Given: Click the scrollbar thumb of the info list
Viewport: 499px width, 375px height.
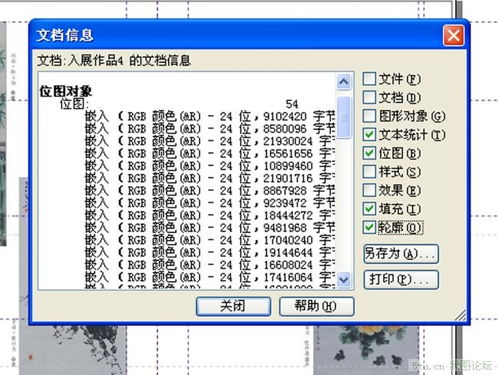Looking at the screenshot, I should (344, 117).
